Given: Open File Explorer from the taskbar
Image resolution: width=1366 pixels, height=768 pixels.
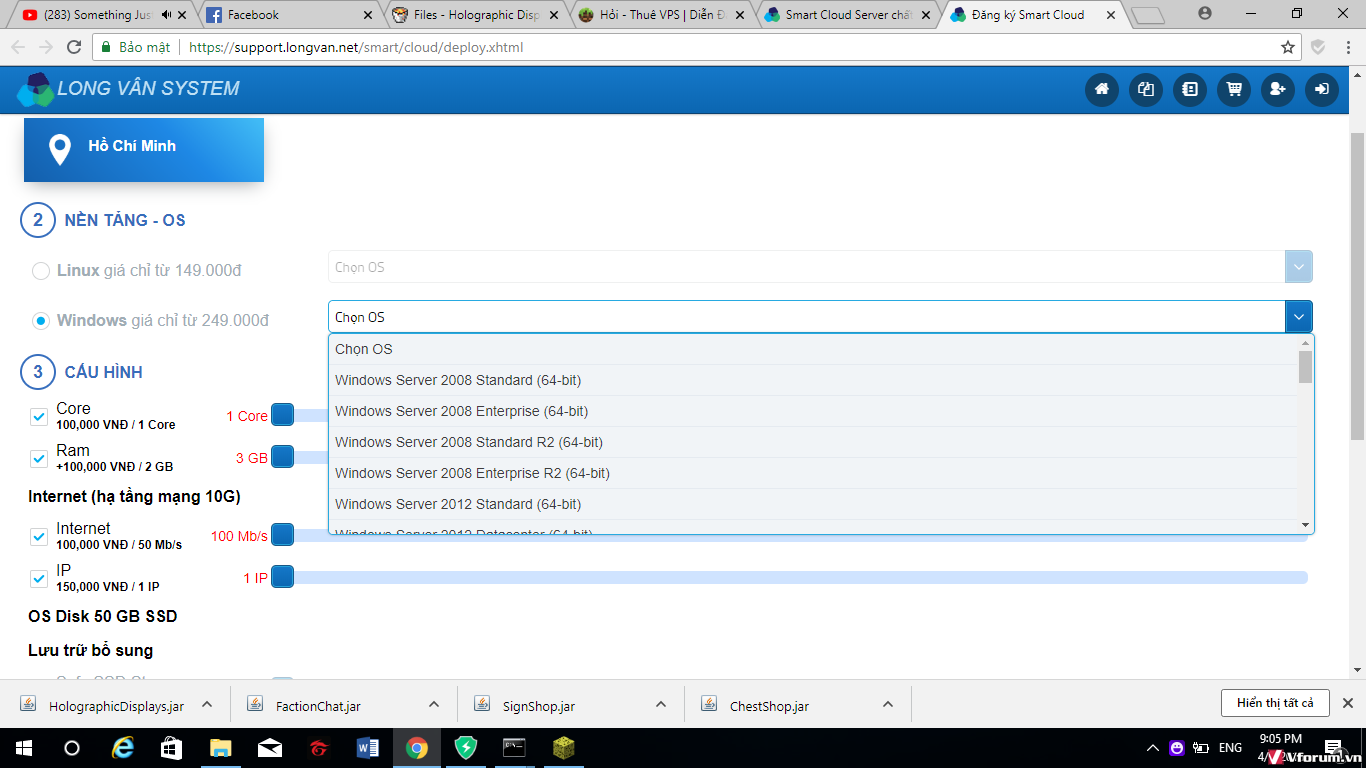Looking at the screenshot, I should point(221,748).
